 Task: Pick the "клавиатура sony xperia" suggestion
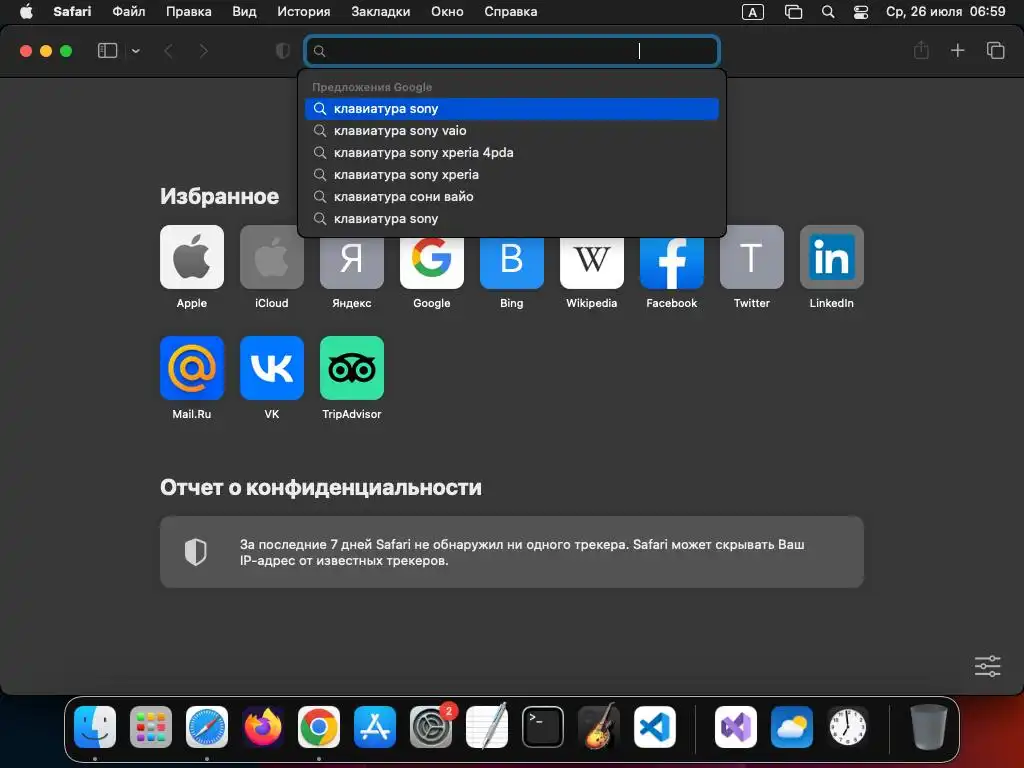[x=512, y=175]
